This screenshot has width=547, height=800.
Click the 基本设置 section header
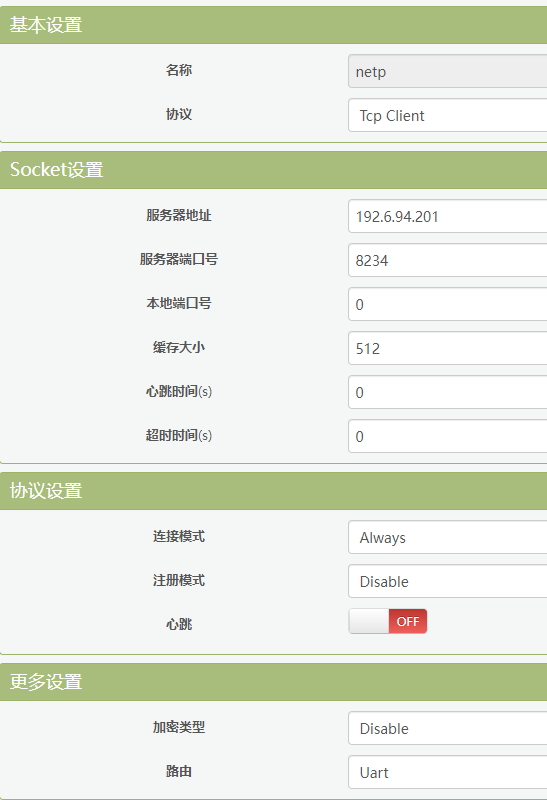[x=274, y=25]
